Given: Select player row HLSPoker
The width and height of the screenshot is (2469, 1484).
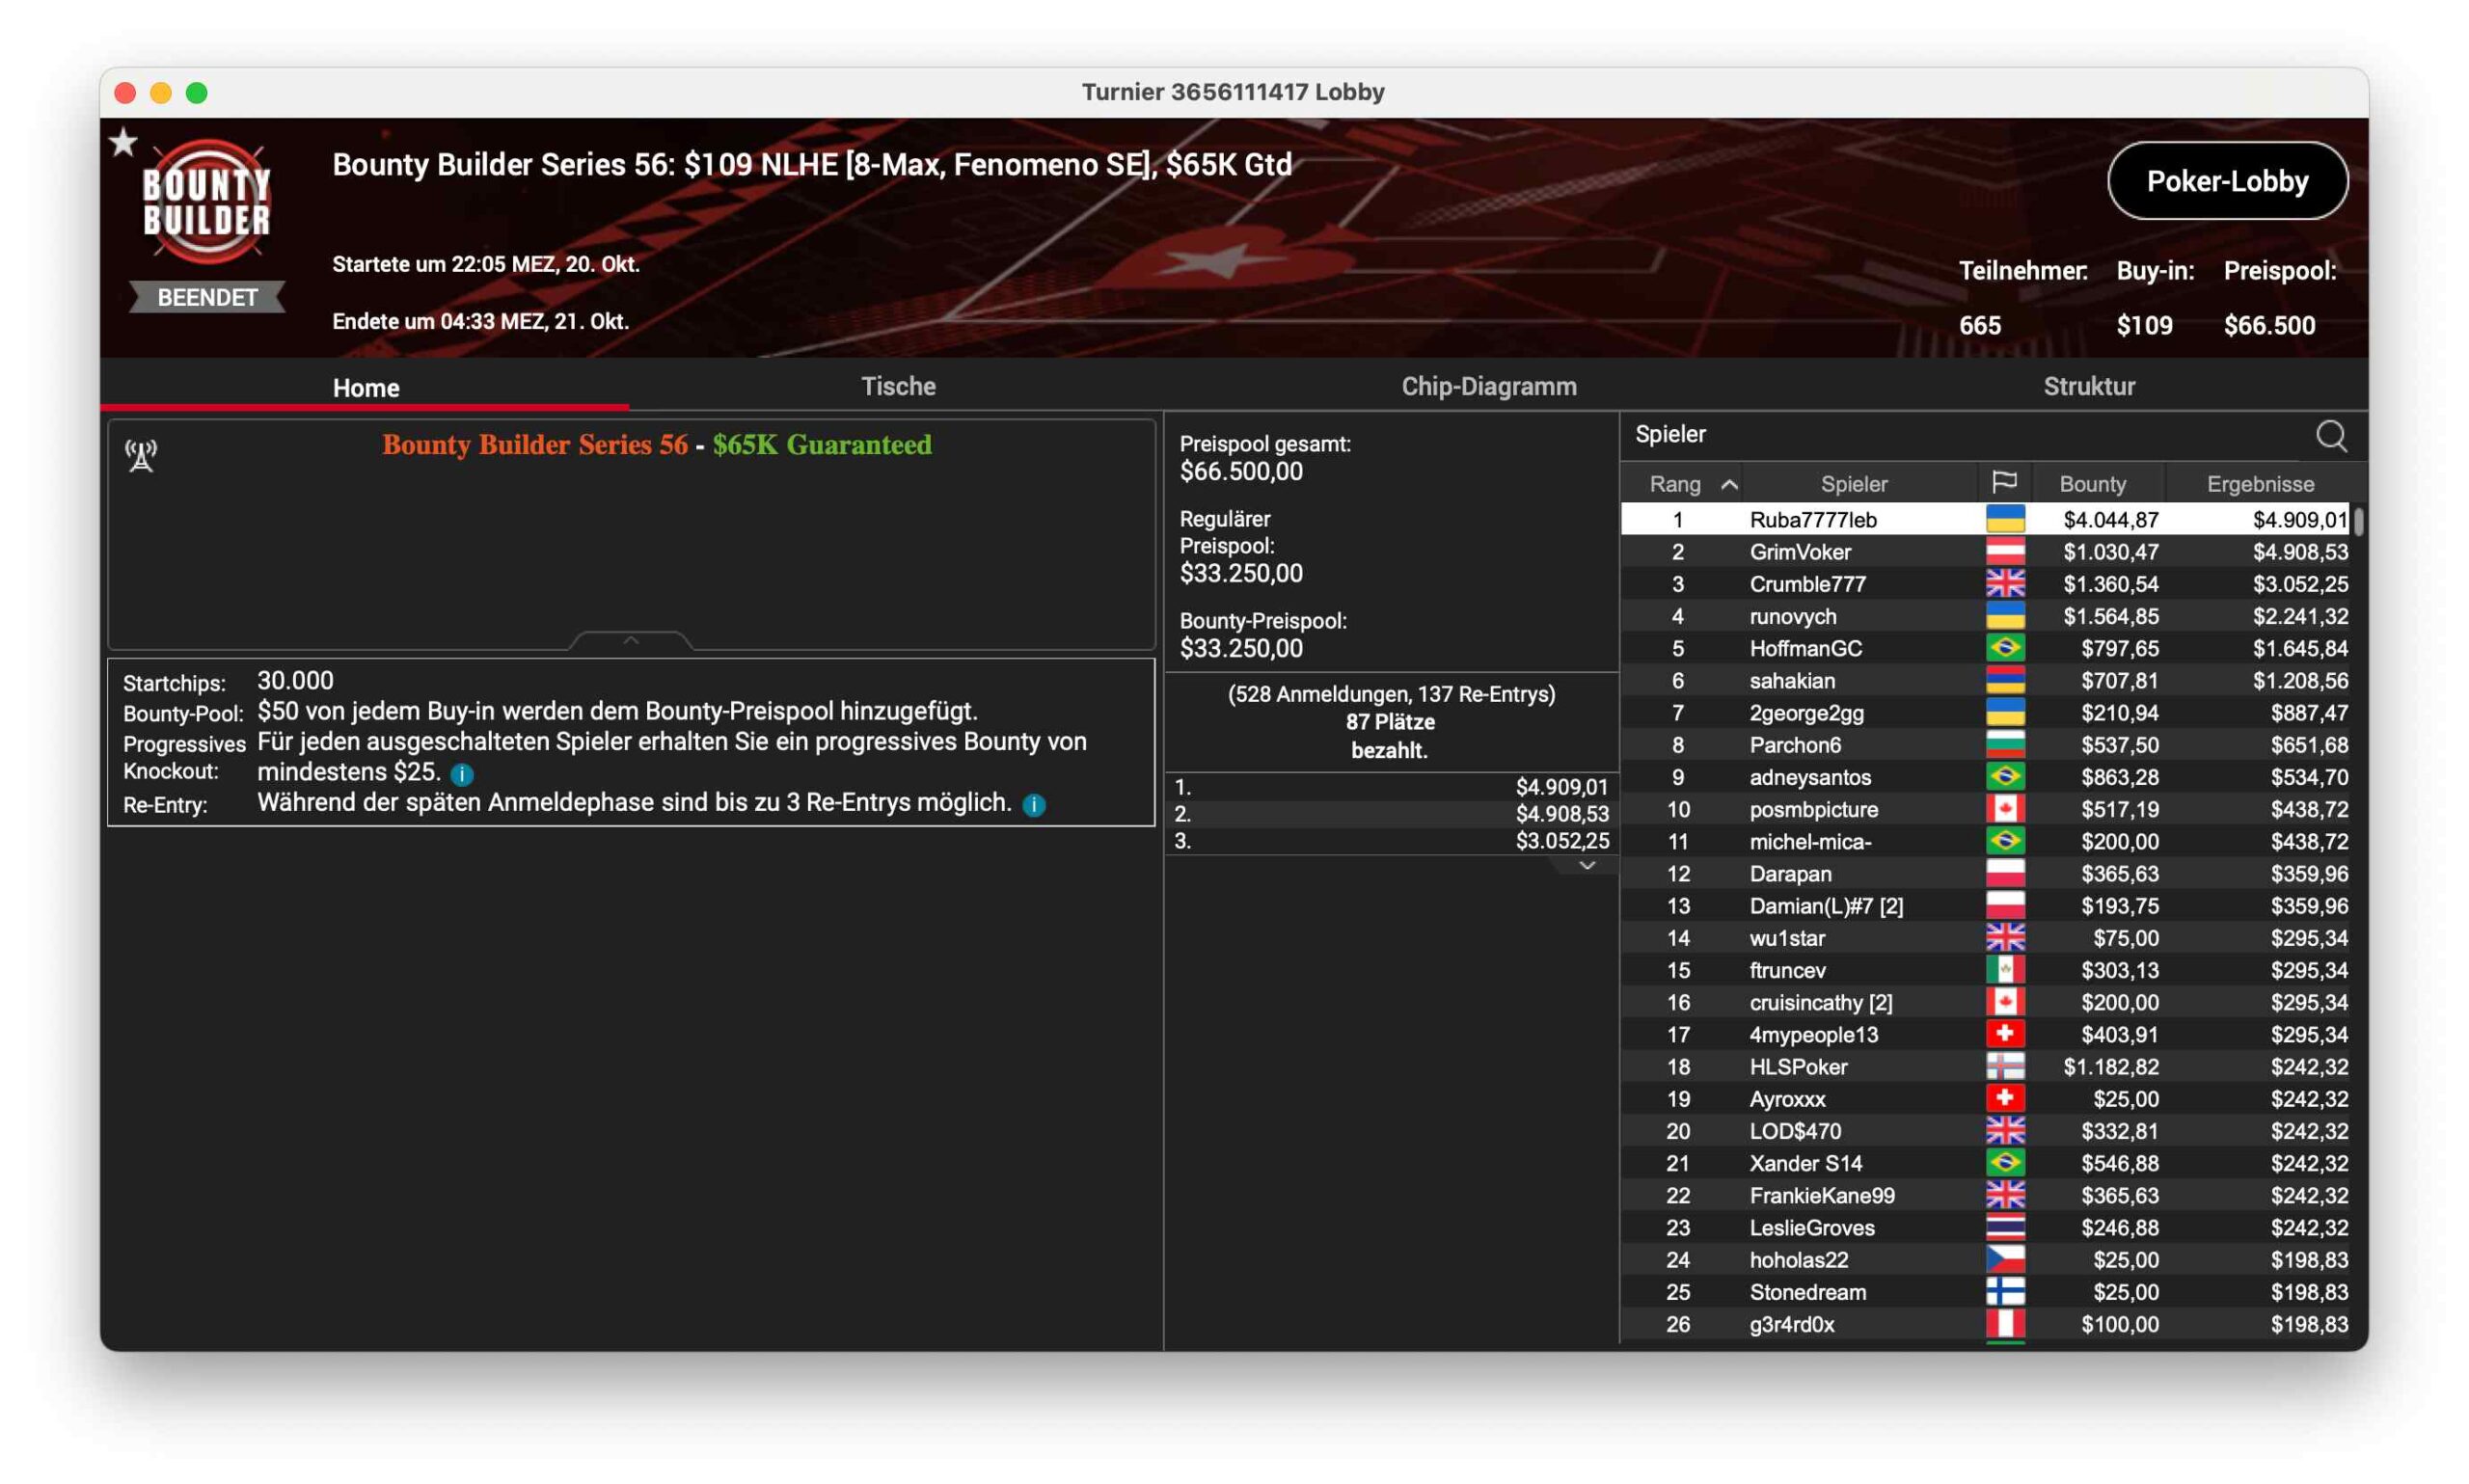Looking at the screenshot, I should point(1798,1067).
